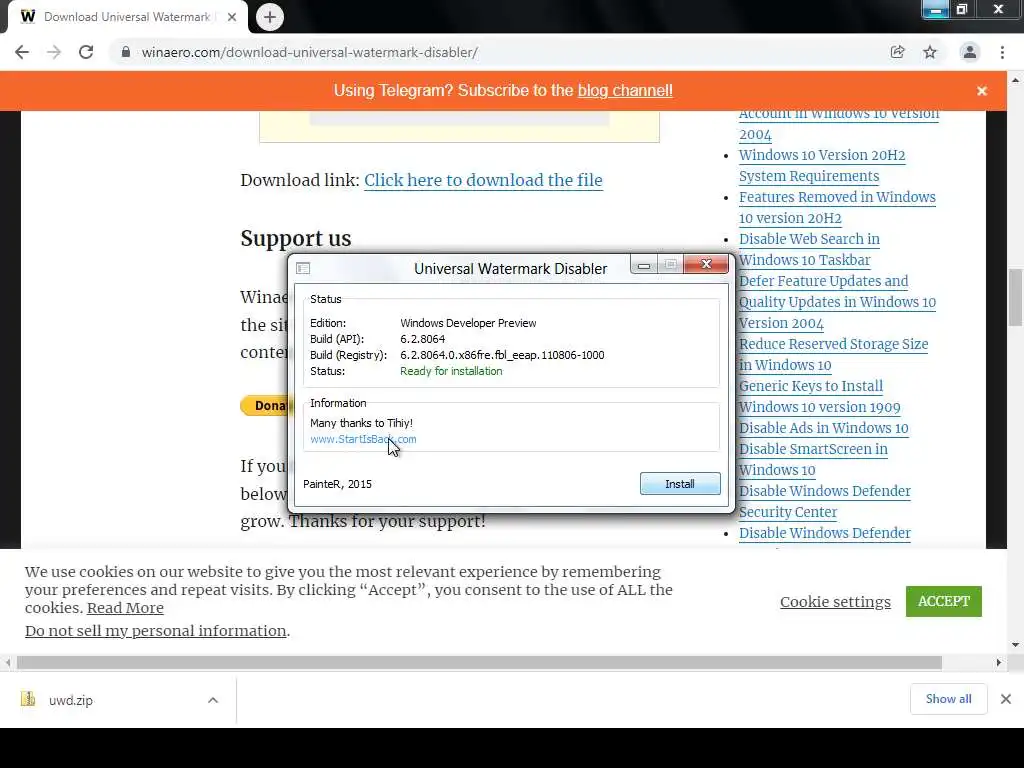This screenshot has width=1024, height=768.
Task: Close the downloads bar
Action: (x=1006, y=699)
